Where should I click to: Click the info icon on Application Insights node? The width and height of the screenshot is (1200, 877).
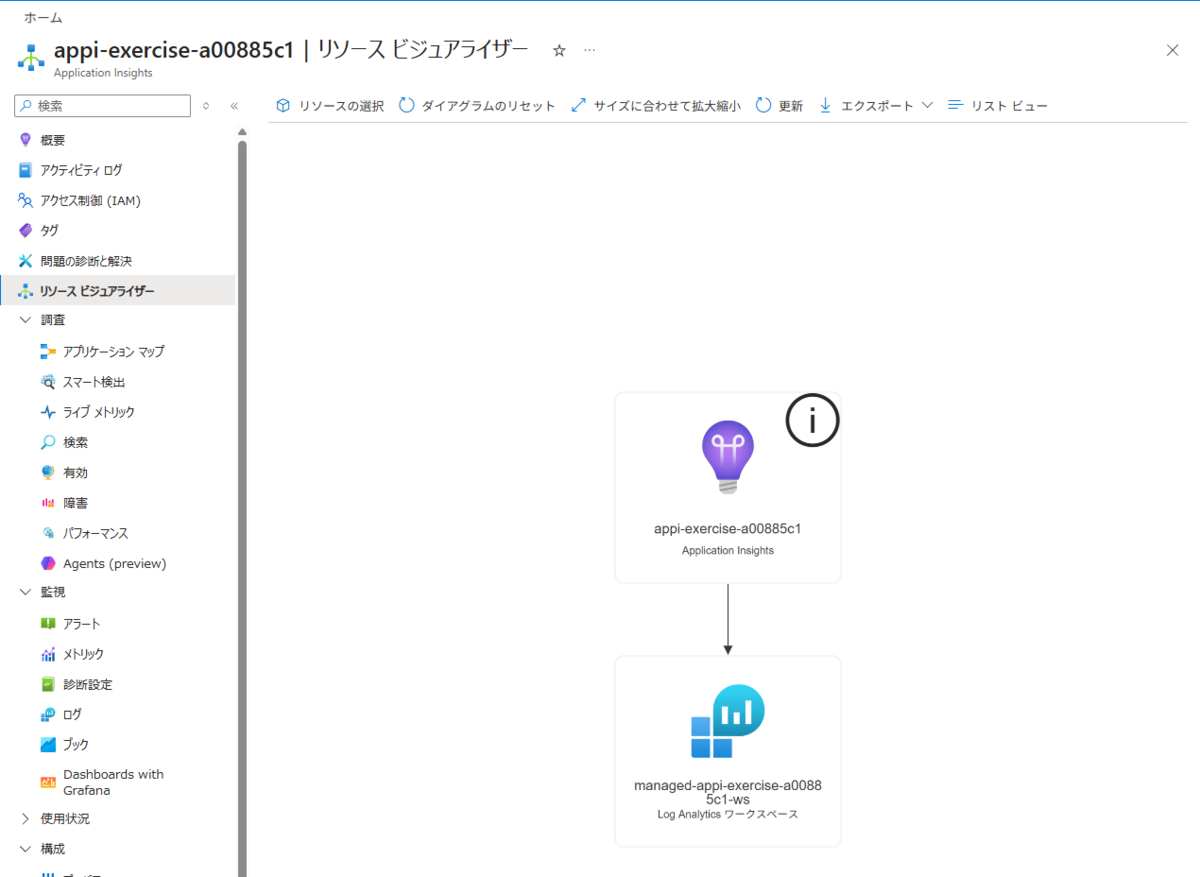pos(812,420)
